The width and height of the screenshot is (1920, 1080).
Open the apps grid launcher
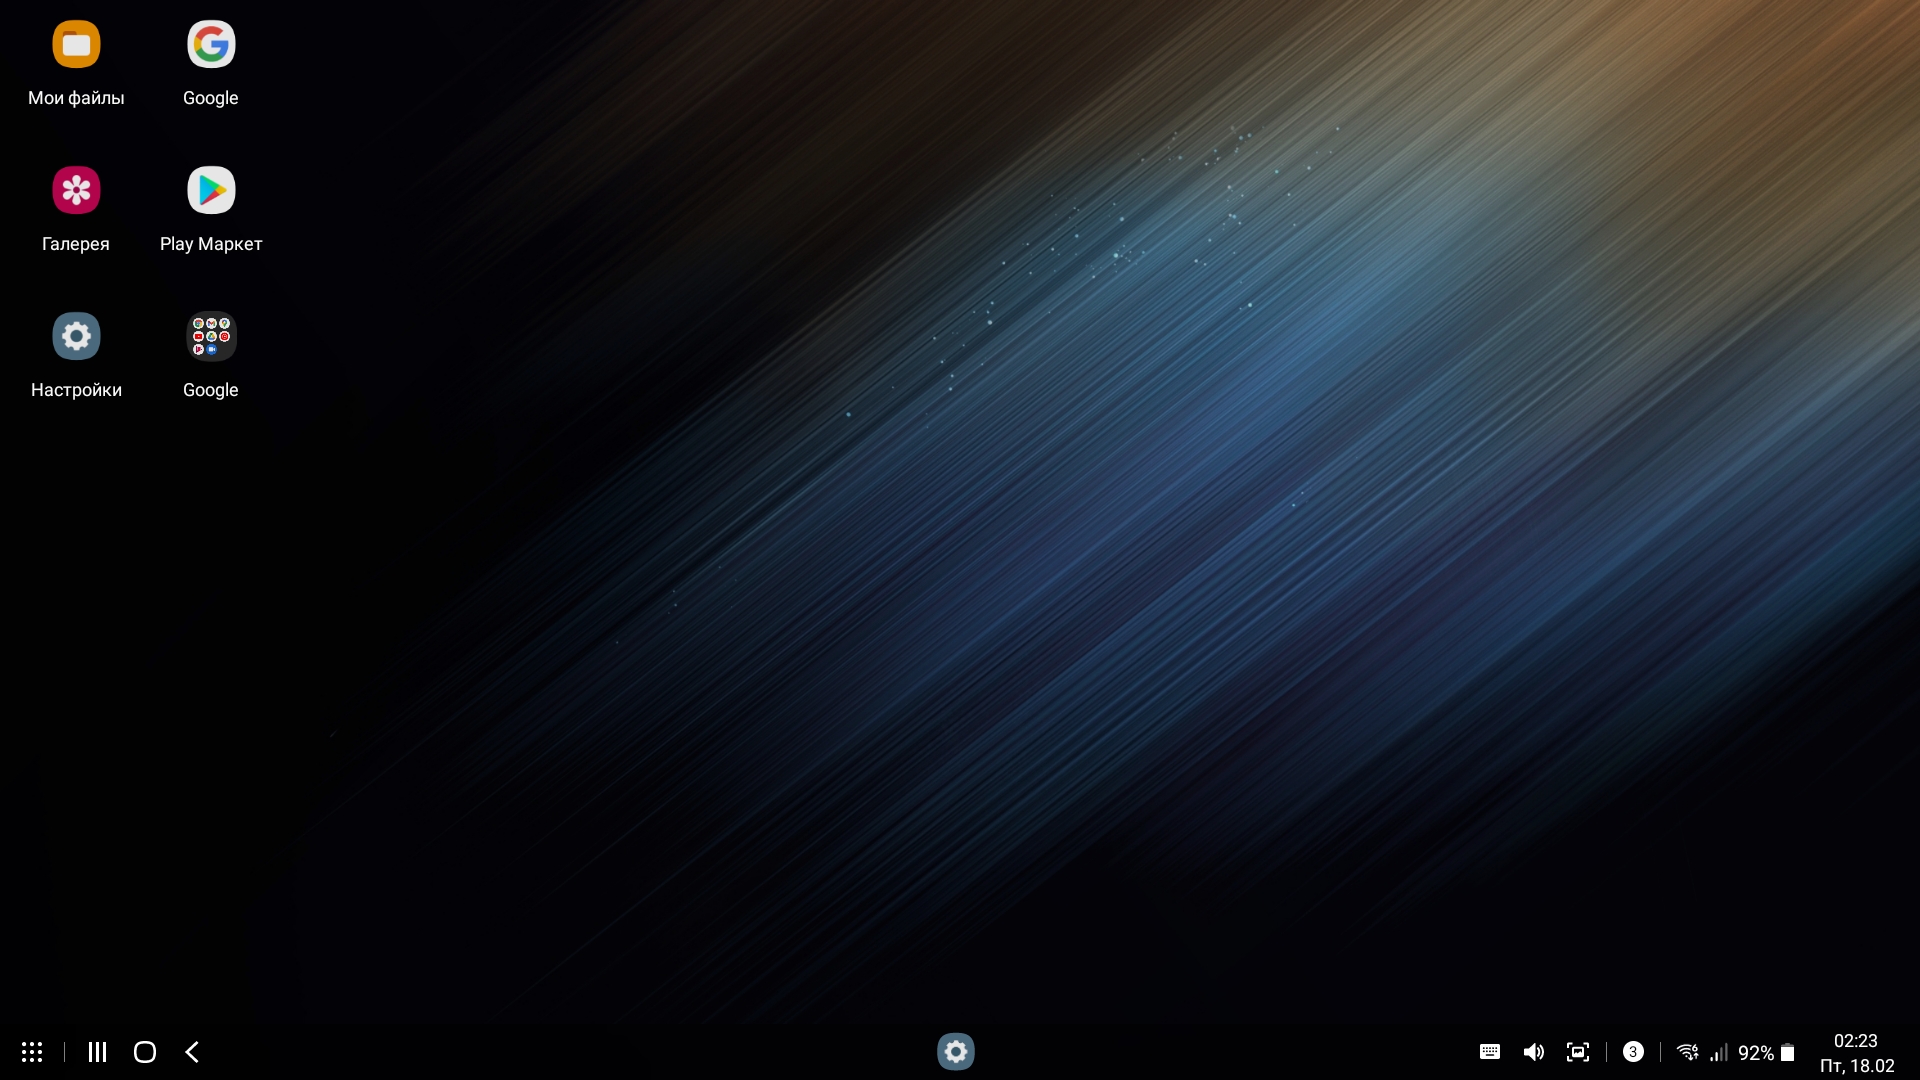click(32, 1052)
